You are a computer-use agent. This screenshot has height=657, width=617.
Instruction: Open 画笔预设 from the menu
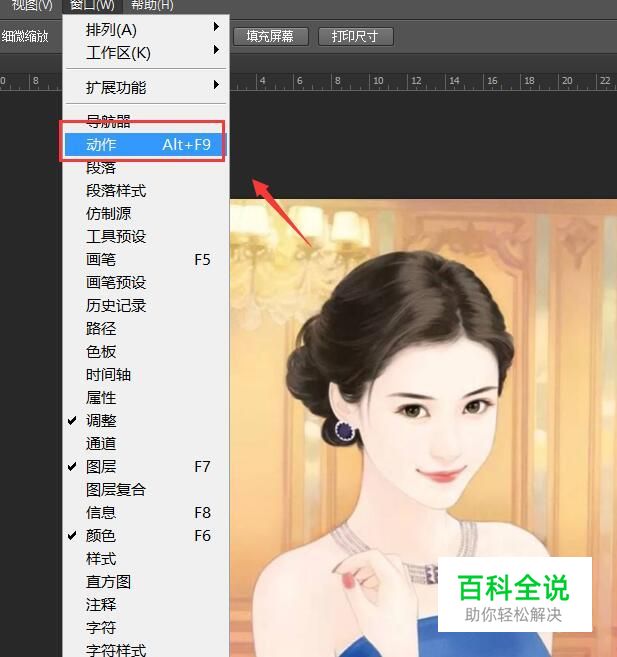(146, 282)
